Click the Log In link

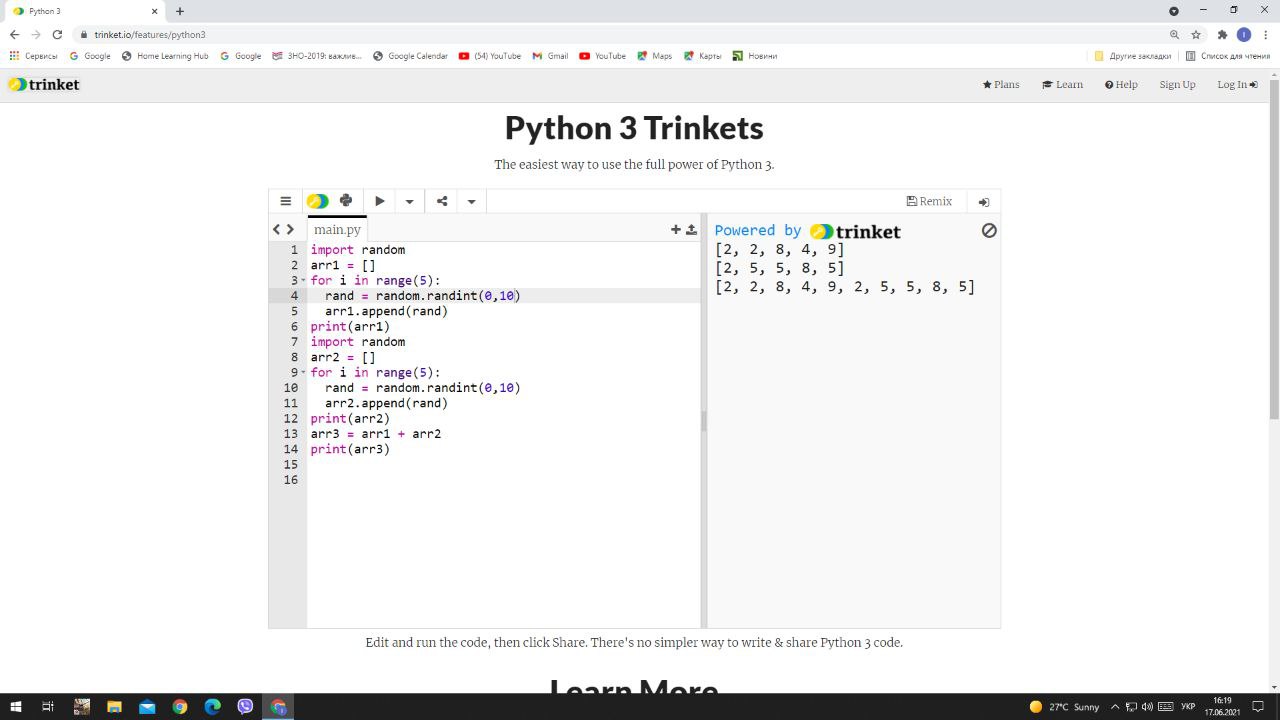click(x=1237, y=84)
